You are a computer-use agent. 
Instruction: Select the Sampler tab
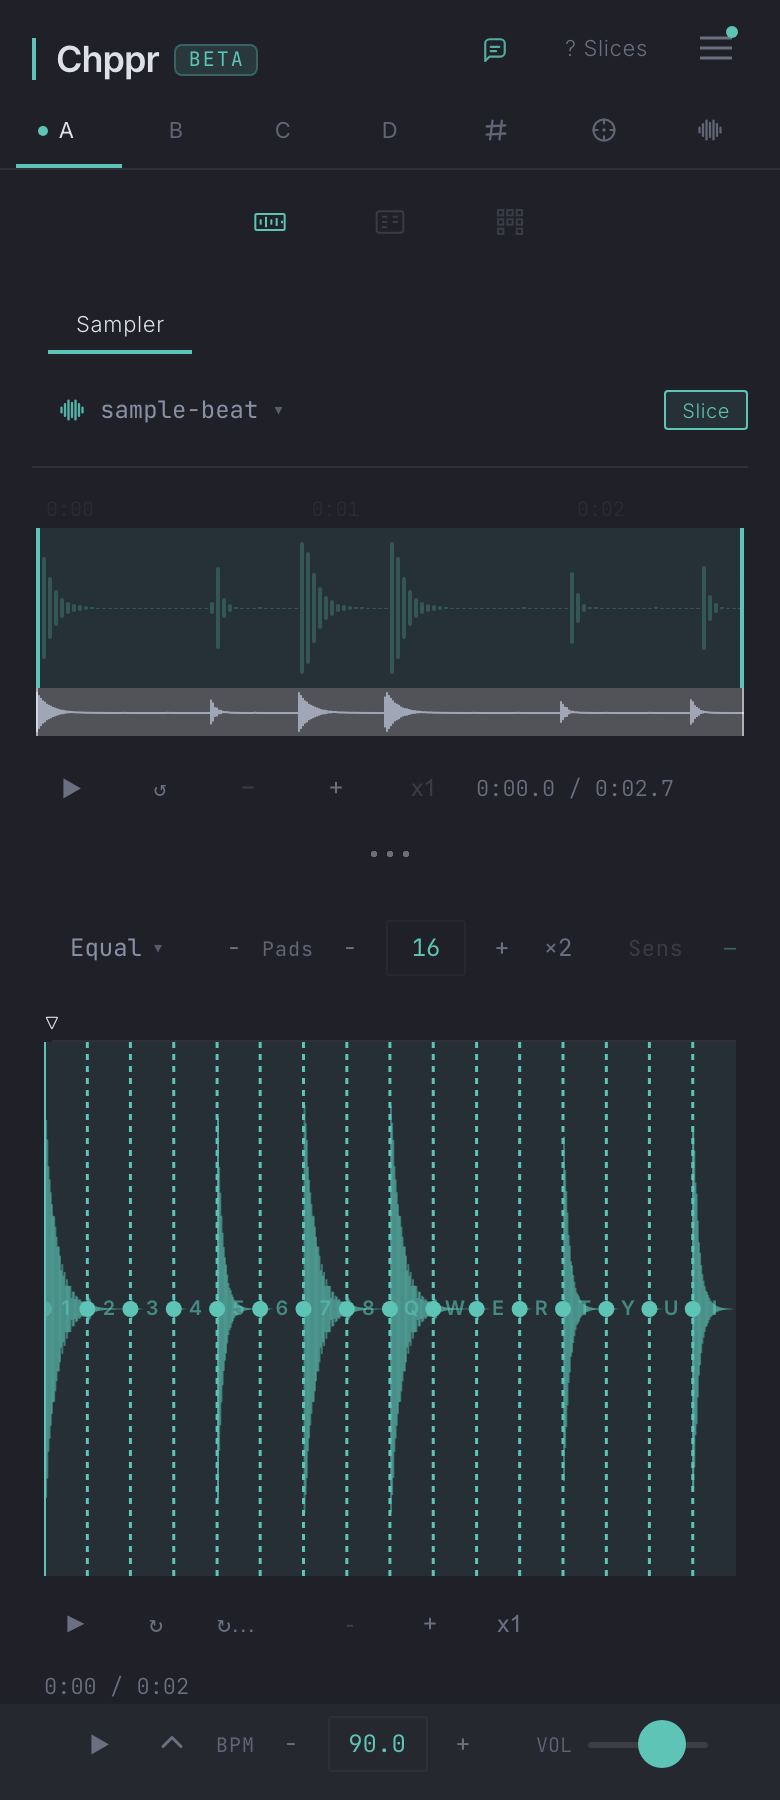[x=120, y=325]
